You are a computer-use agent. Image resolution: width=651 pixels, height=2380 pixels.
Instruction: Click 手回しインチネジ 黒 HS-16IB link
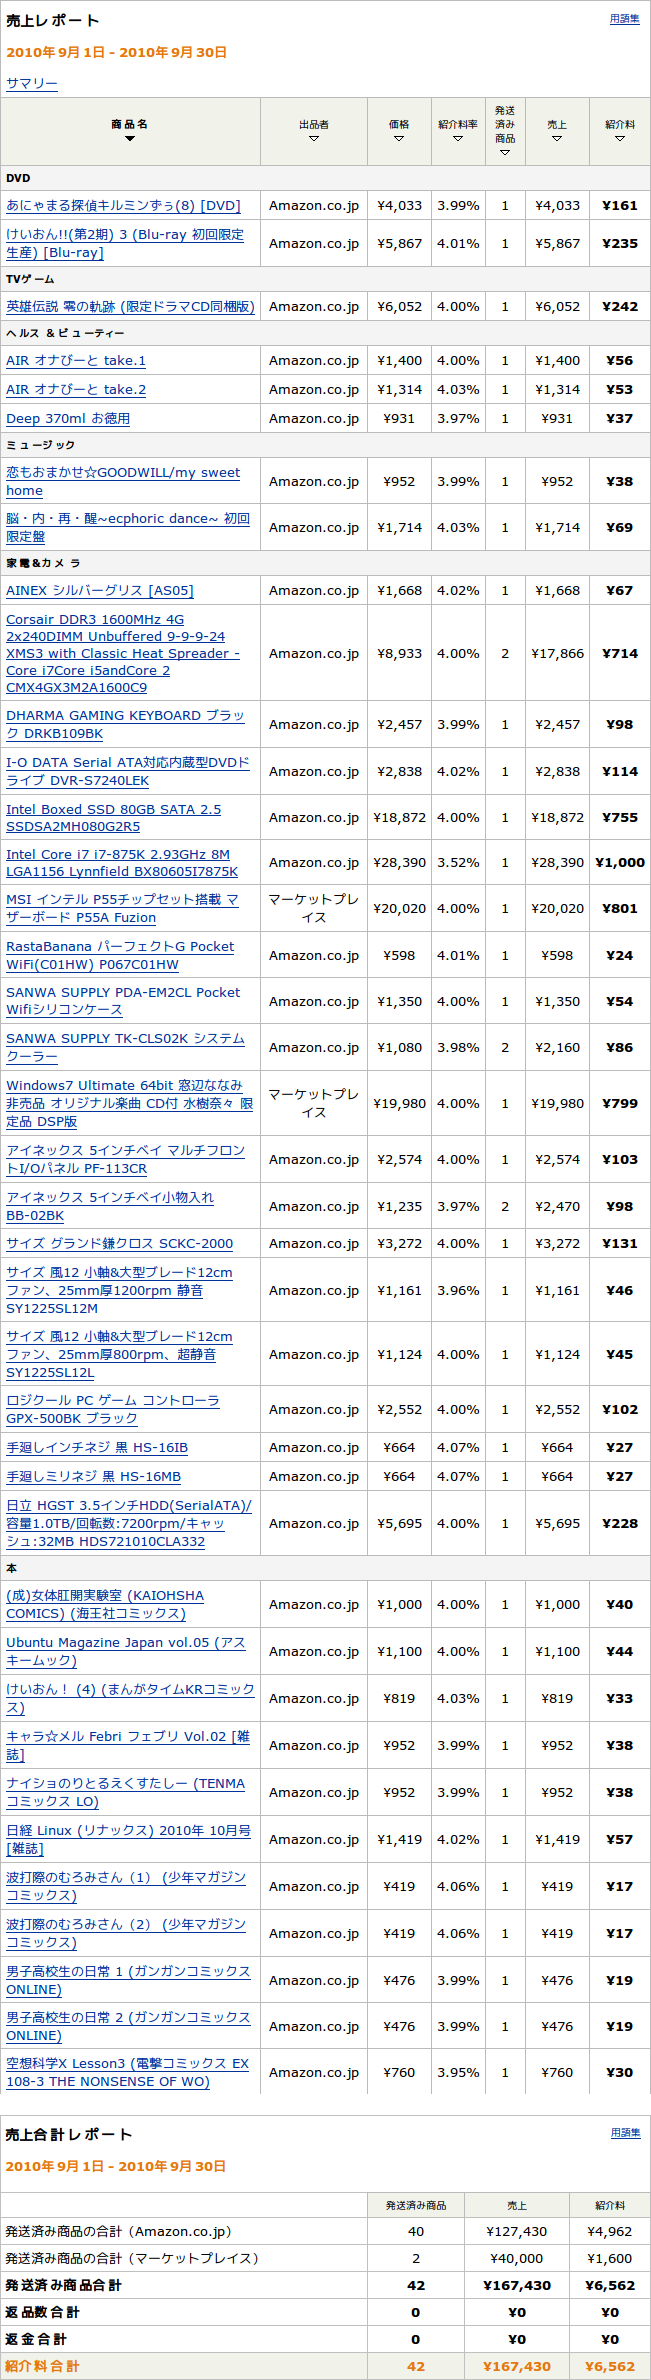97,1448
